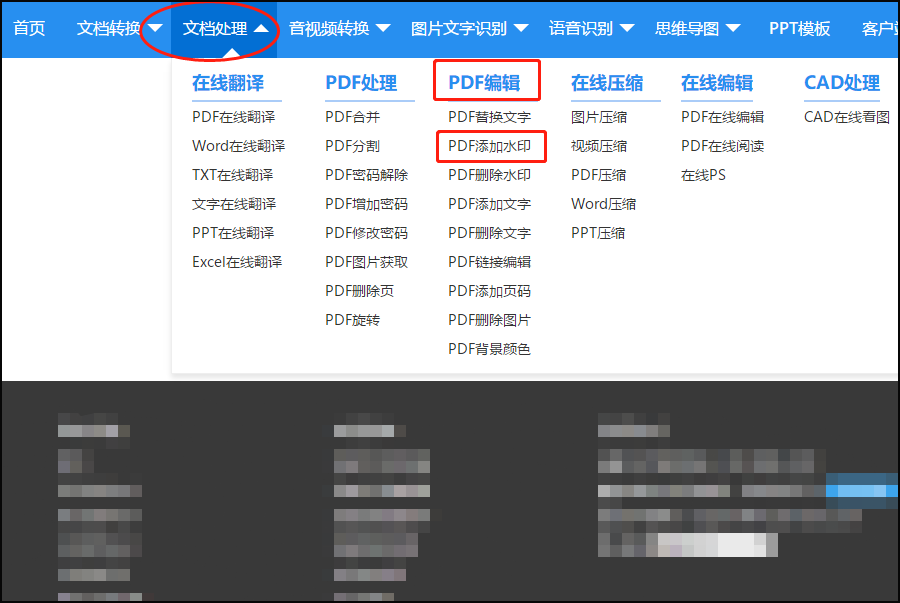Expand the 音视频转换 dropdown arrow
Viewport: 900px width, 603px height.
pos(383,28)
